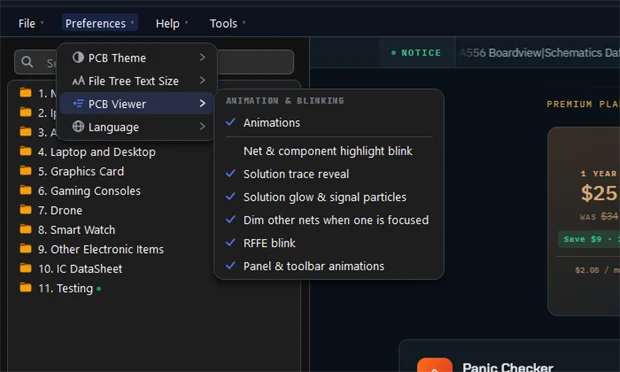Viewport: 620px width, 372px height.
Task: Open the 4. Laptop and Desktop folder
Action: (x=97, y=151)
